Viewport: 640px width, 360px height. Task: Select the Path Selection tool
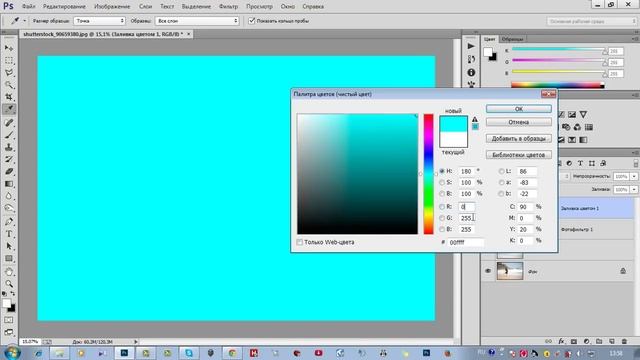click(x=9, y=246)
